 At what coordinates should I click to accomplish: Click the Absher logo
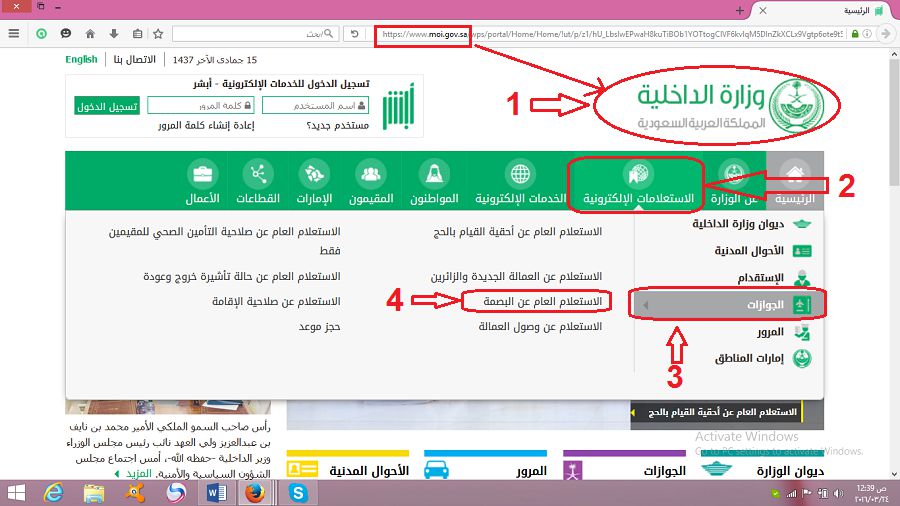[x=398, y=107]
